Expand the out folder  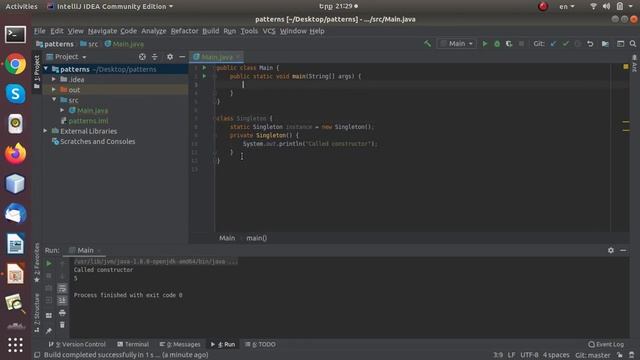click(54, 89)
